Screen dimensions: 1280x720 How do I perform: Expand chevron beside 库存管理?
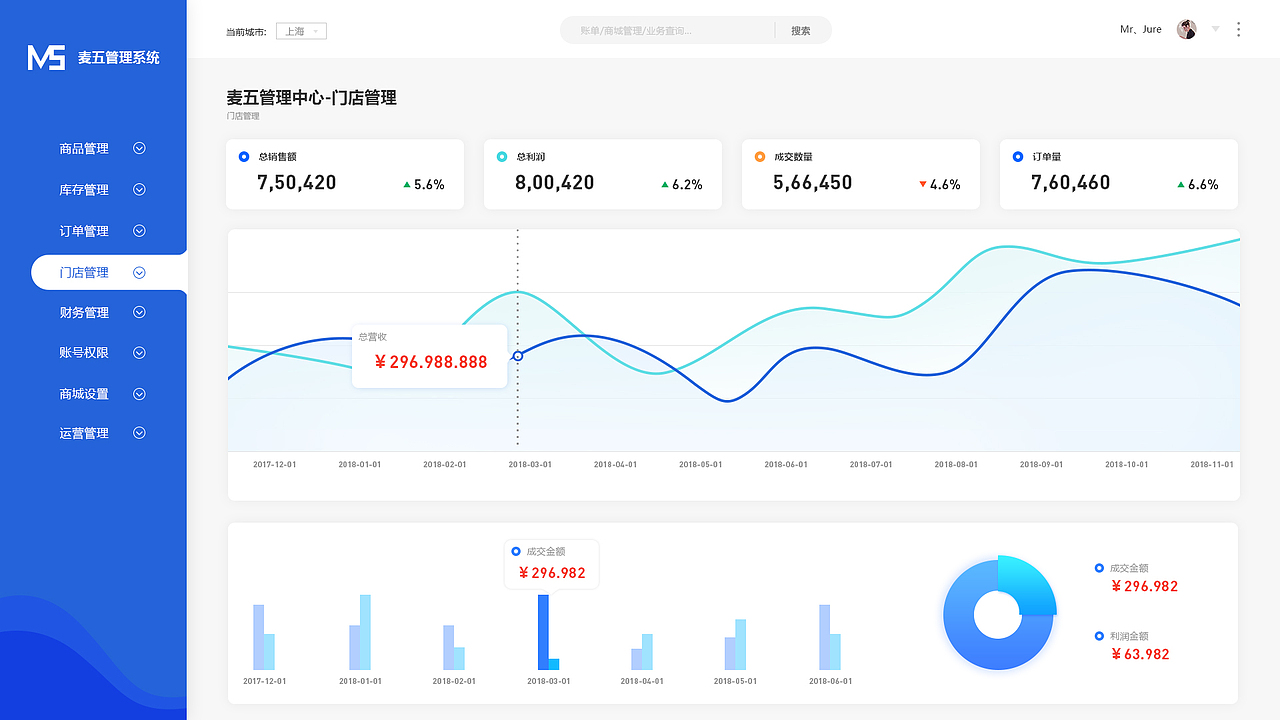pyautogui.click(x=140, y=189)
